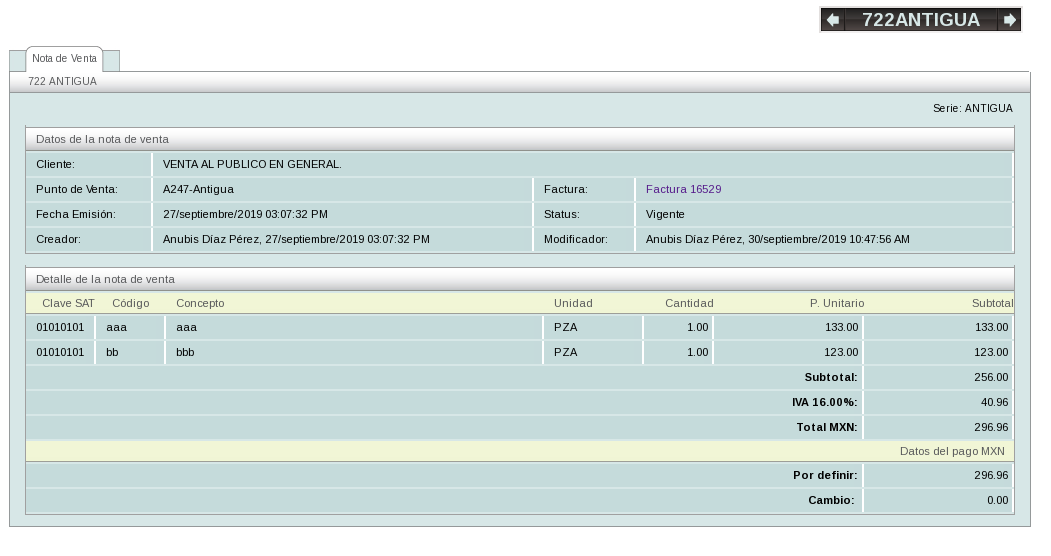Click the Clave SAT column header
The image size is (1051, 556).
[x=68, y=303]
